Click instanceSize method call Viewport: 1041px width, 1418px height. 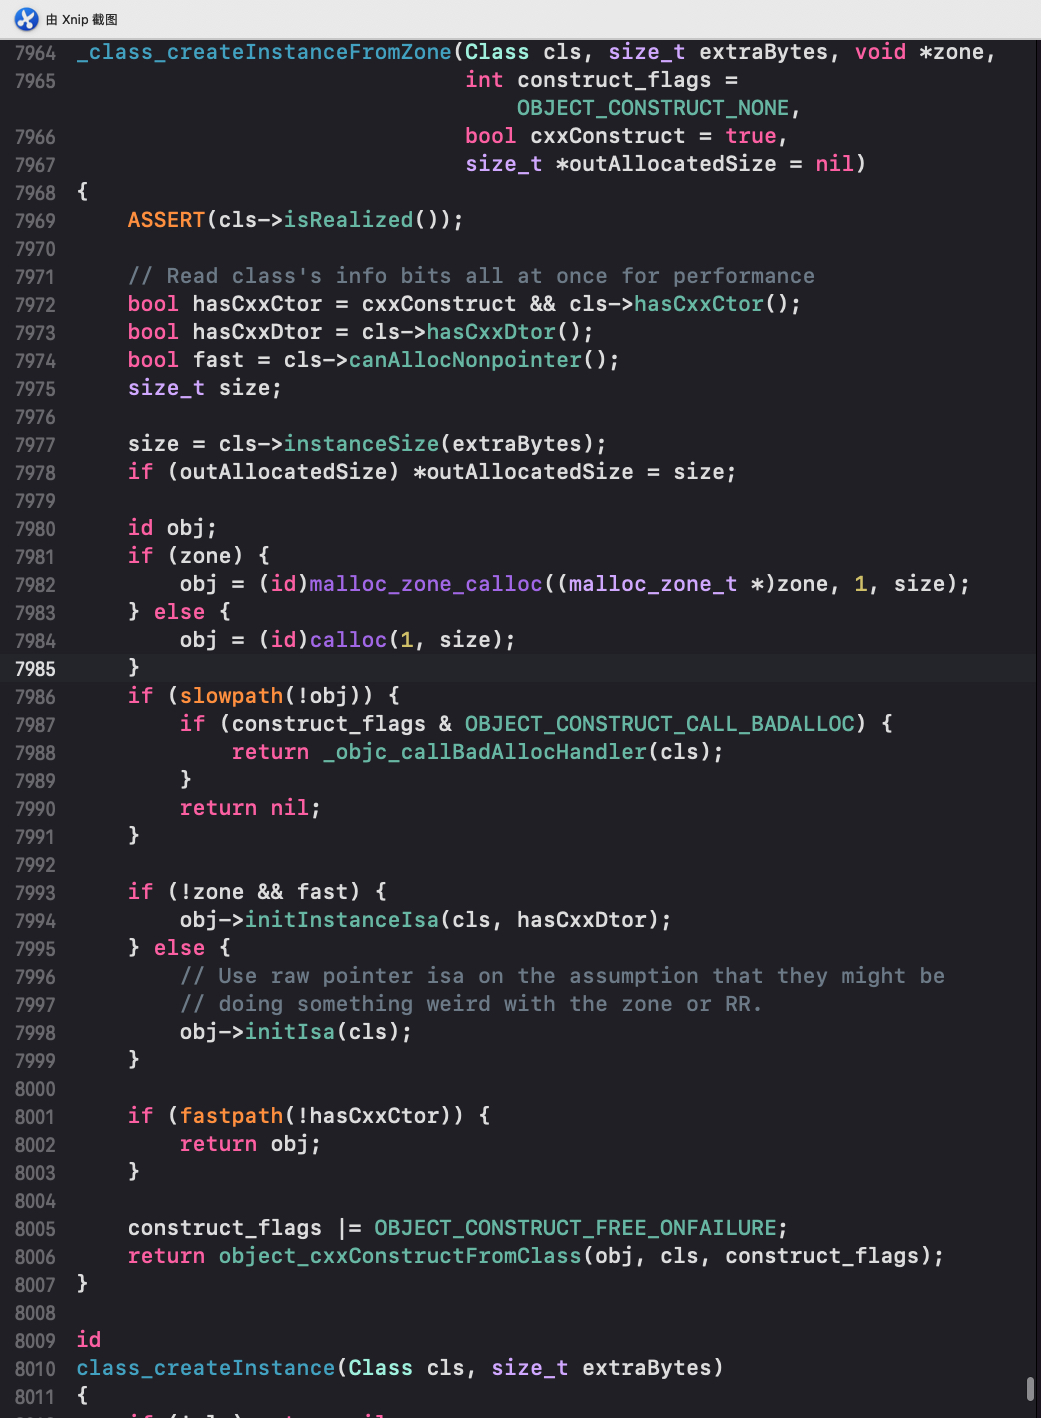point(362,444)
